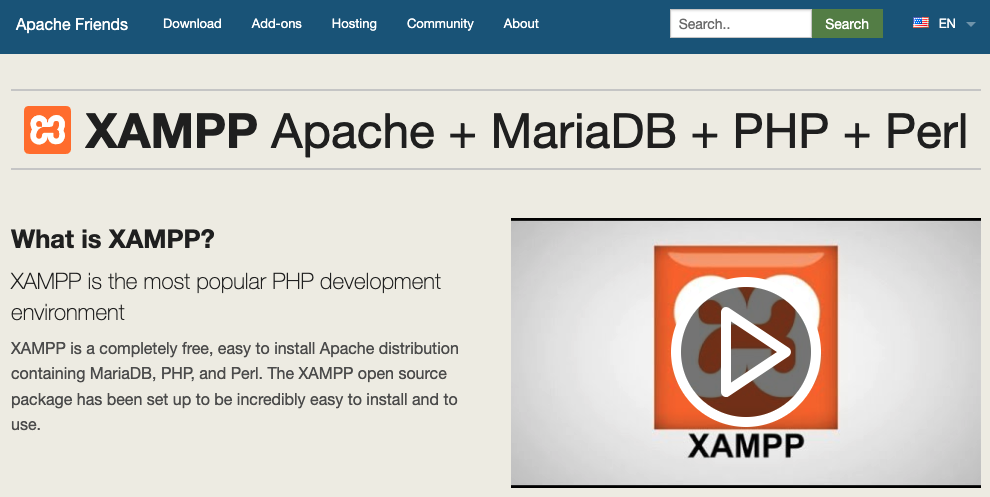Viewport: 990px width, 497px height.
Task: Focus the Search.. input field
Action: [740, 24]
